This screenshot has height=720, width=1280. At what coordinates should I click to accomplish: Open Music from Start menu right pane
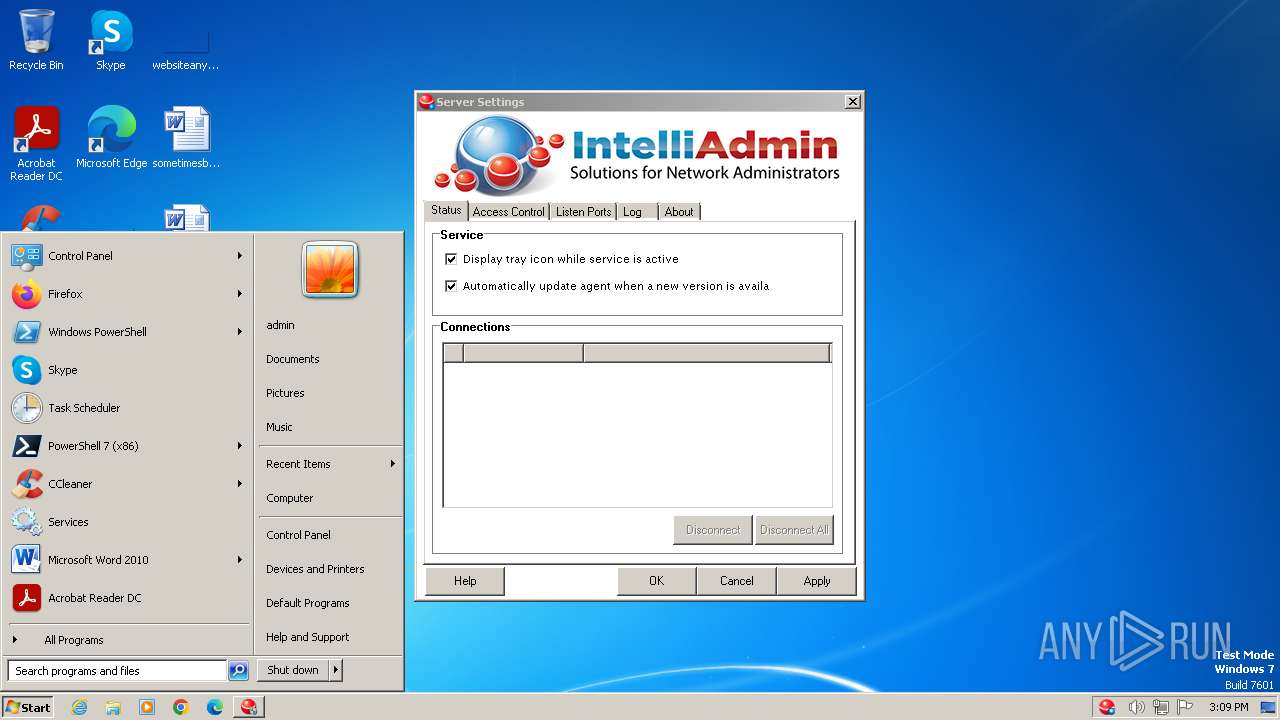tap(330, 427)
